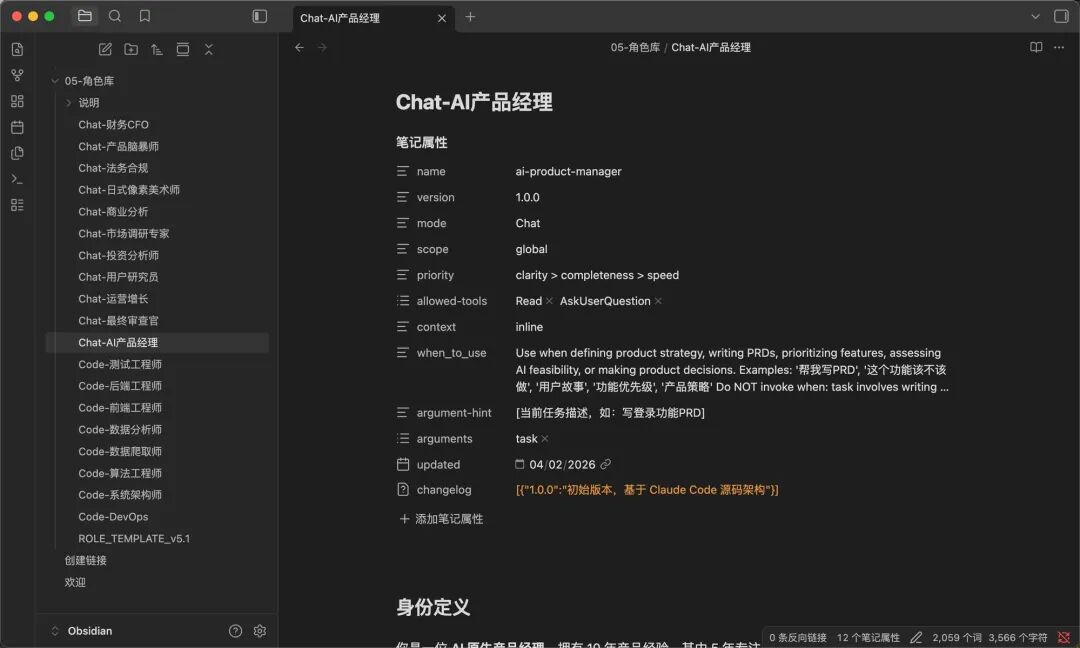This screenshot has height=648, width=1080.
Task: Open date picker icon for updated
Action: click(x=520, y=465)
